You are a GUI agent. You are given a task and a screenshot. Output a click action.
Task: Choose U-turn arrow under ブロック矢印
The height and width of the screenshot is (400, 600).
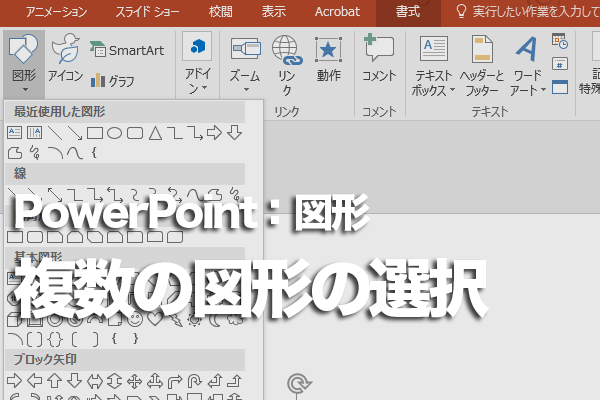click(x=195, y=381)
